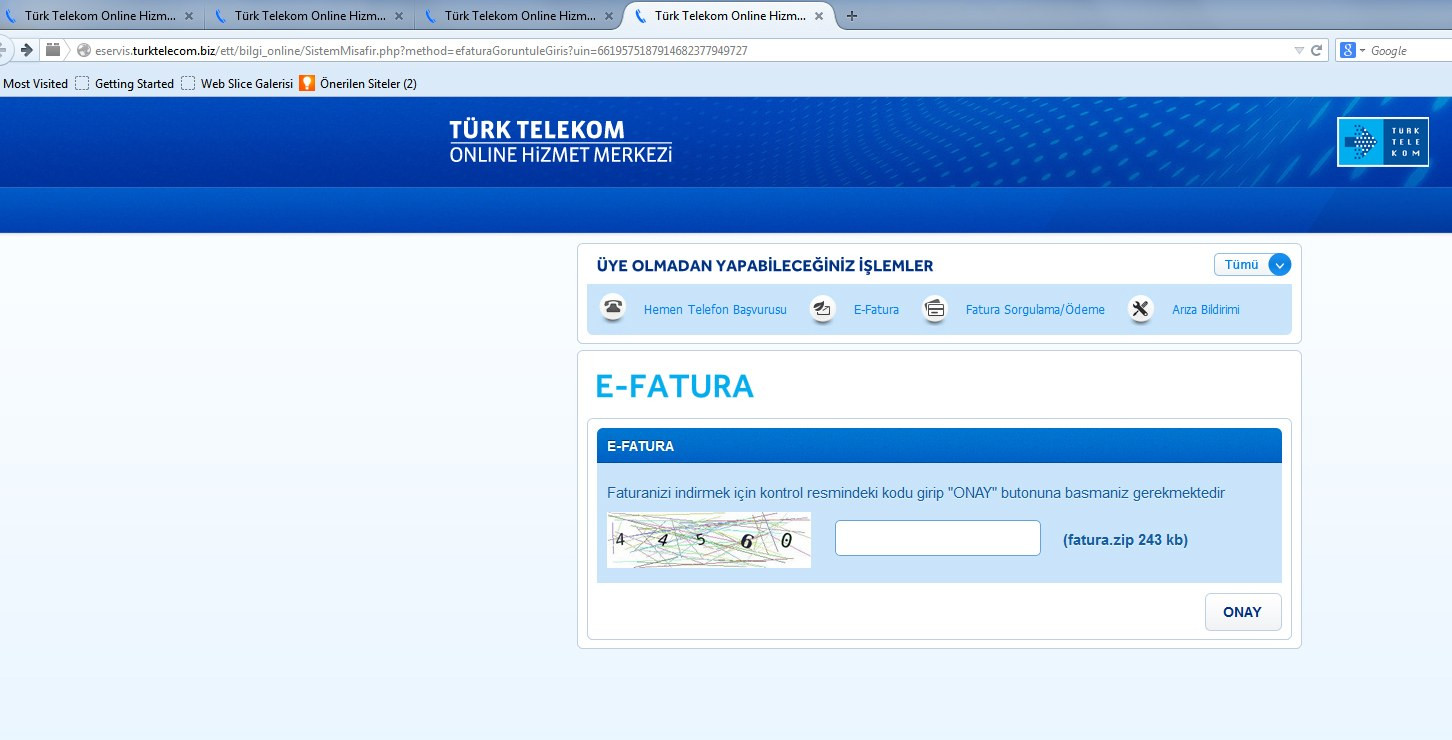Click the captcha code input field

click(x=937, y=538)
